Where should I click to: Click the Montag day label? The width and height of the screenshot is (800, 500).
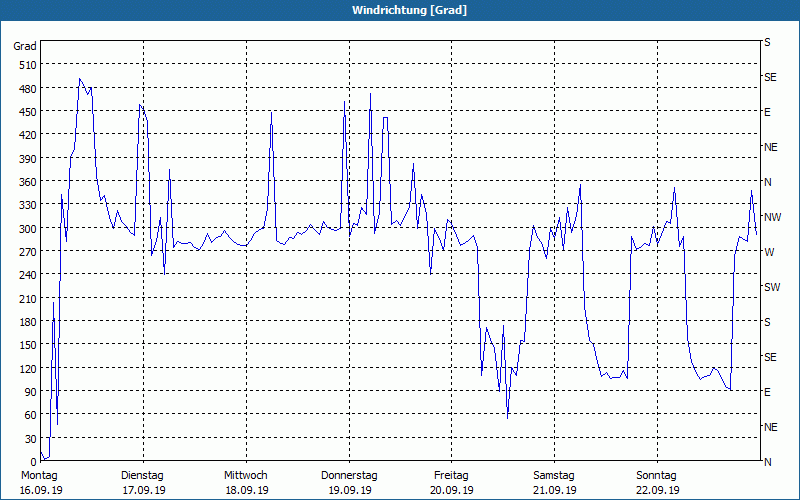[x=39, y=476]
